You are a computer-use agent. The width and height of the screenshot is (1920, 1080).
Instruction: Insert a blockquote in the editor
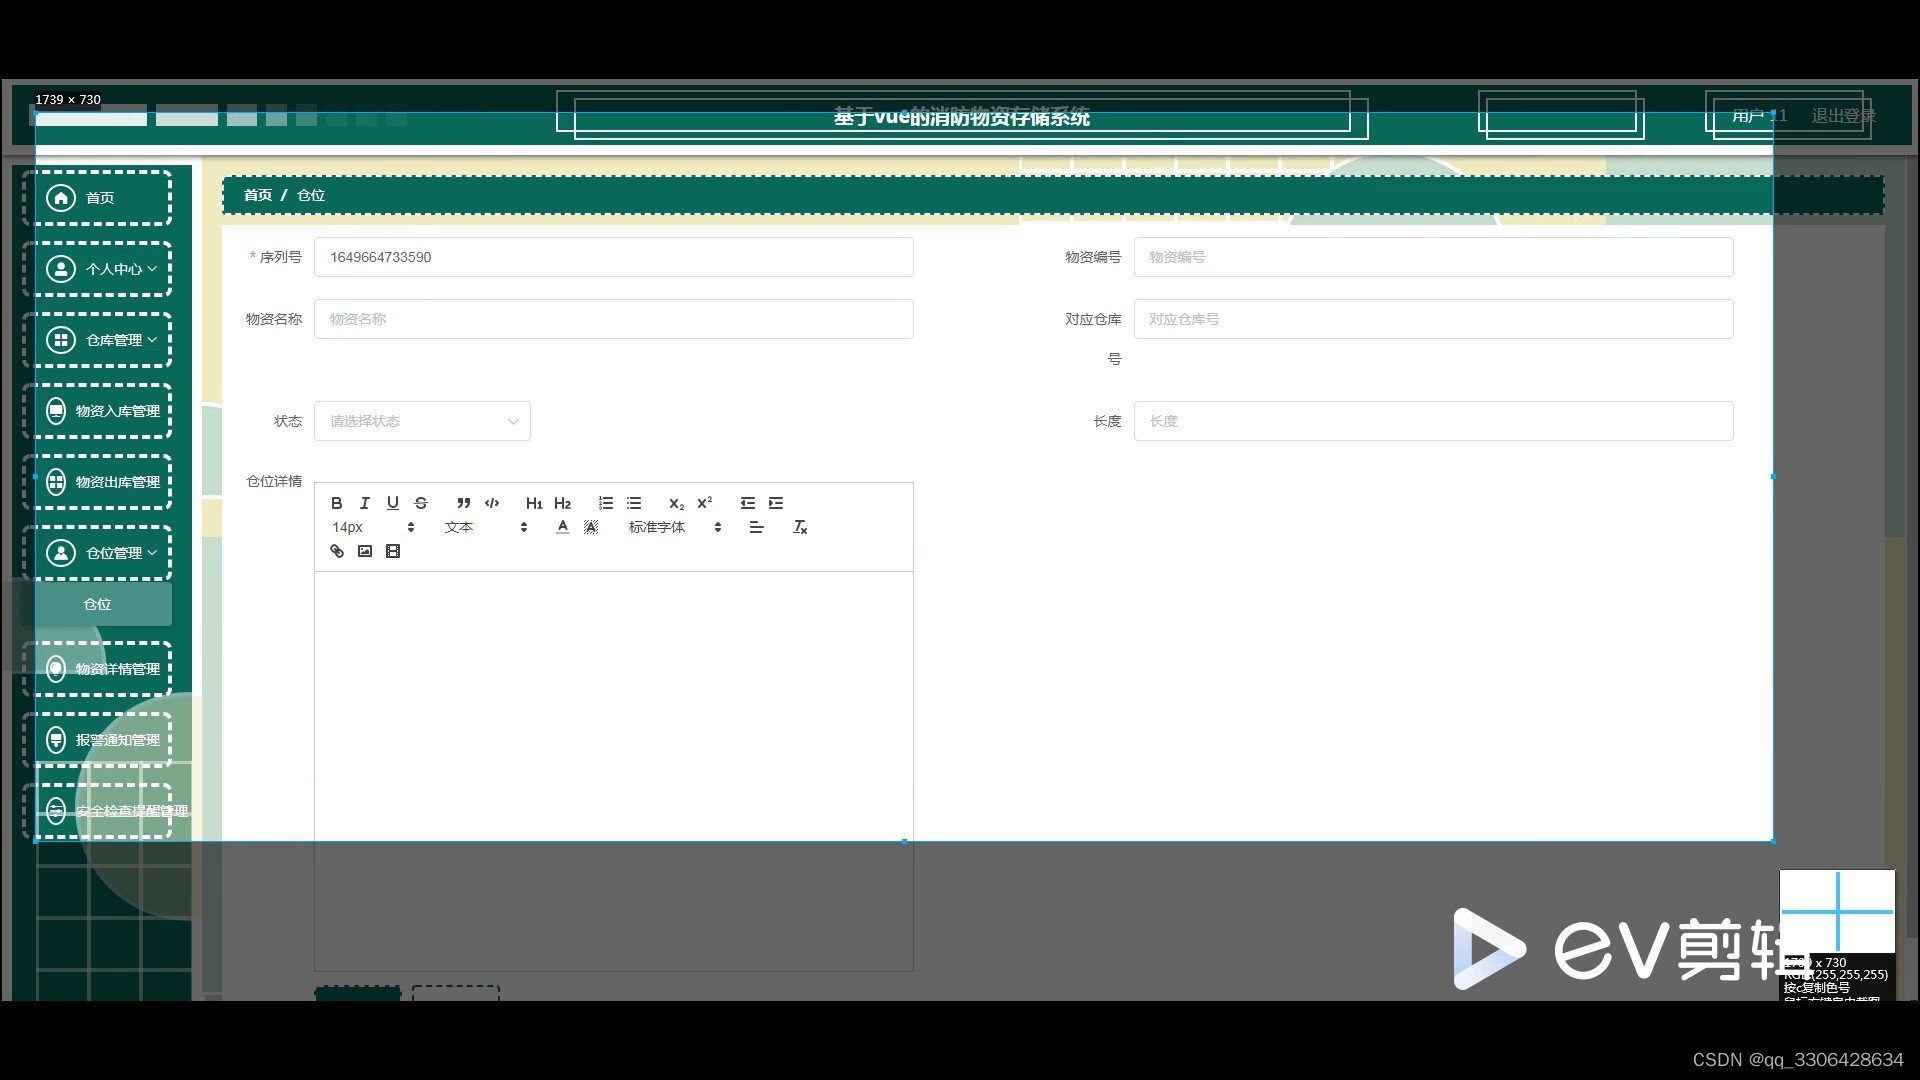[463, 503]
